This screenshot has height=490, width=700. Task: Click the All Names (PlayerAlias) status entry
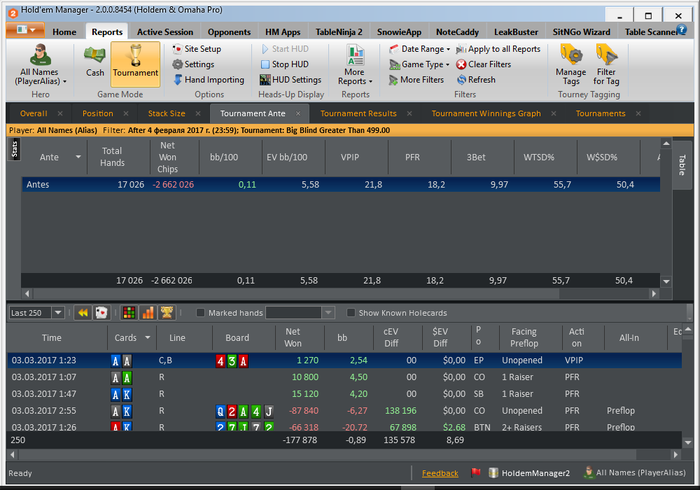(634, 472)
